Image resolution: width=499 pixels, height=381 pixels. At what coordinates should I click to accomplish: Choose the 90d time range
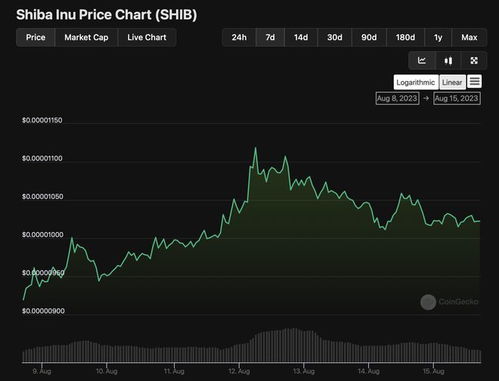pyautogui.click(x=369, y=37)
